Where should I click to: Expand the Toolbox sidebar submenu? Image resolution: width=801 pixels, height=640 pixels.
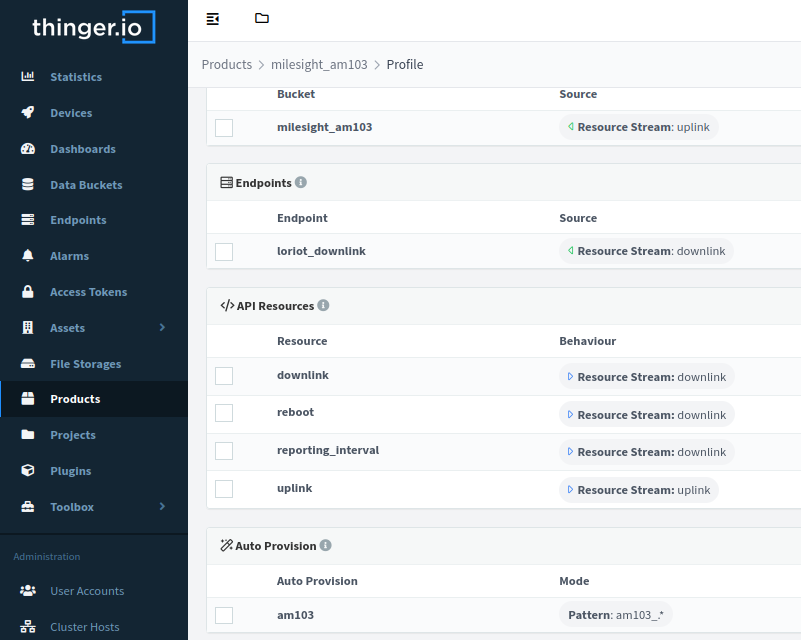pyautogui.click(x=162, y=507)
